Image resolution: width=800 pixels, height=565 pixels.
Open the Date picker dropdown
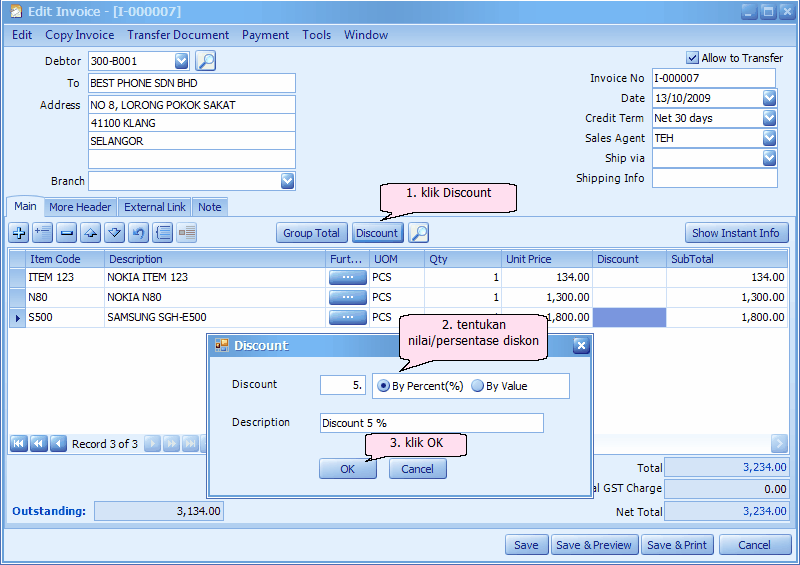[x=769, y=98]
